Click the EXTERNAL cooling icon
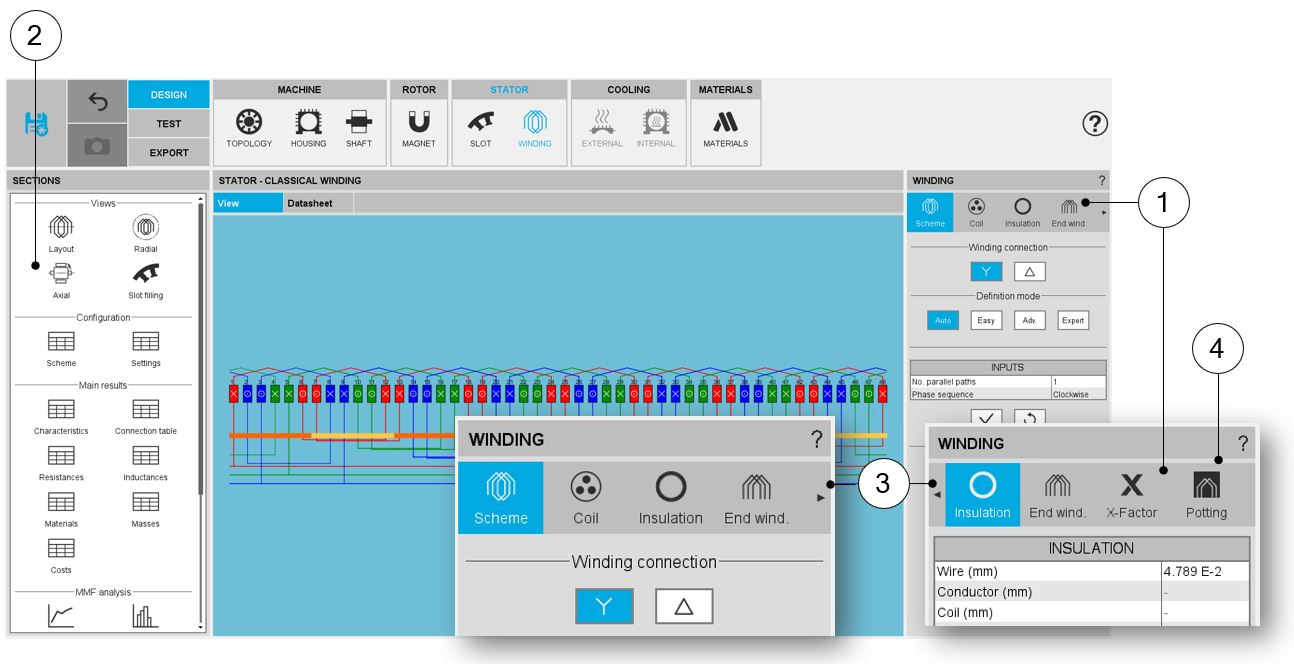The image size is (1294, 664). coord(602,130)
